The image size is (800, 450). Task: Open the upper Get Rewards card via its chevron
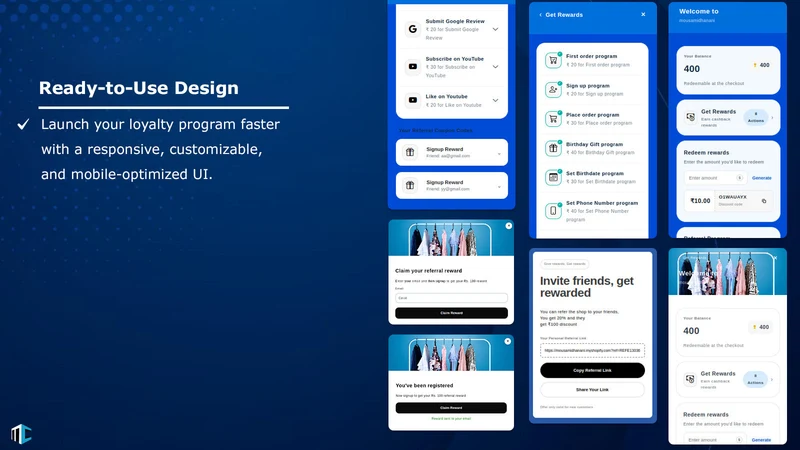click(x=772, y=118)
